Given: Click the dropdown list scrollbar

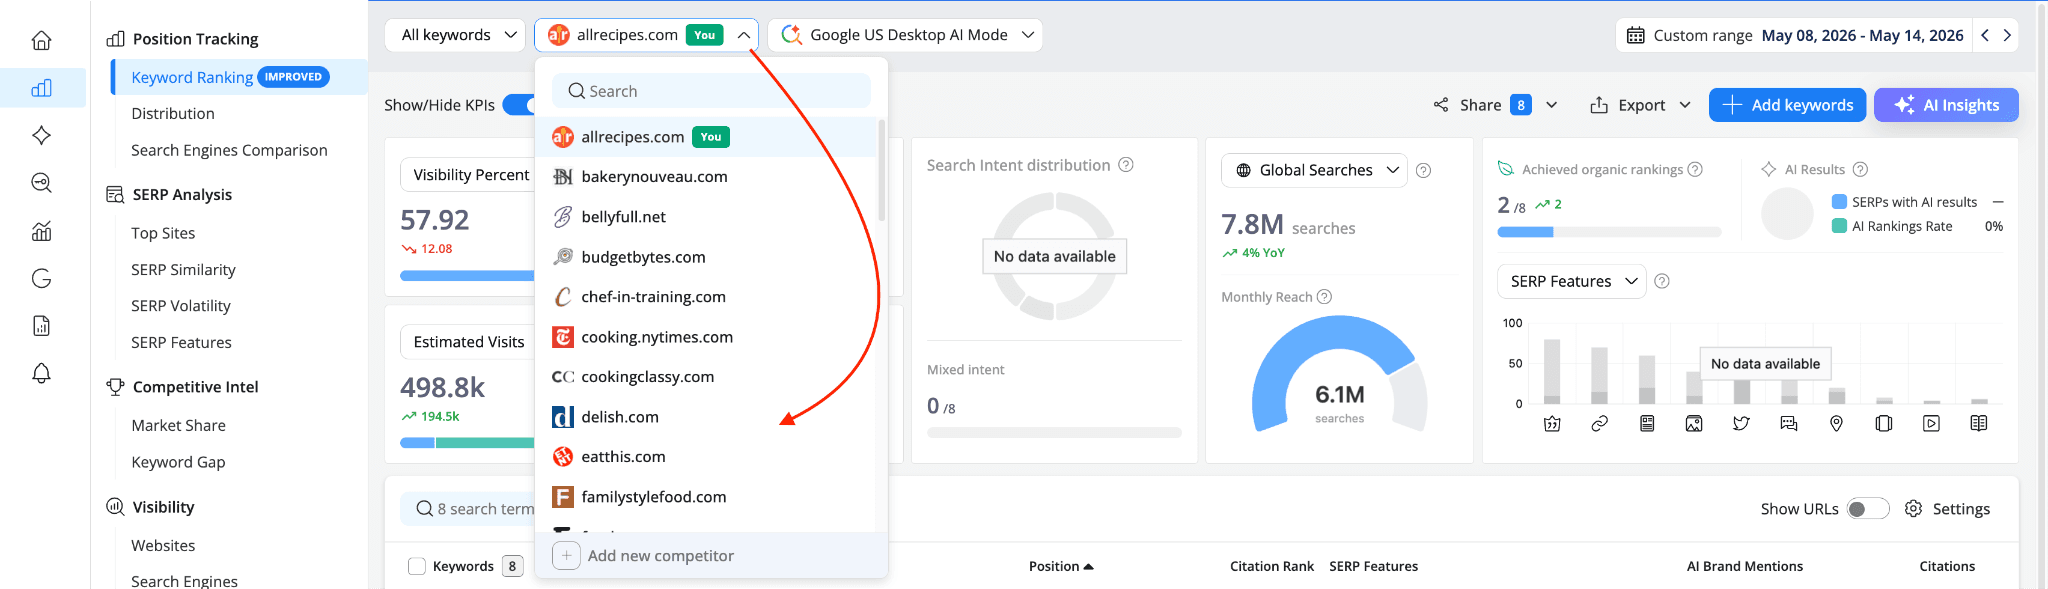Looking at the screenshot, I should [881, 171].
